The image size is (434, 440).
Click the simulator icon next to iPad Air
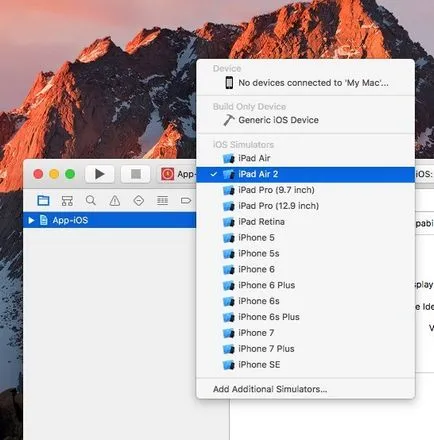click(229, 158)
